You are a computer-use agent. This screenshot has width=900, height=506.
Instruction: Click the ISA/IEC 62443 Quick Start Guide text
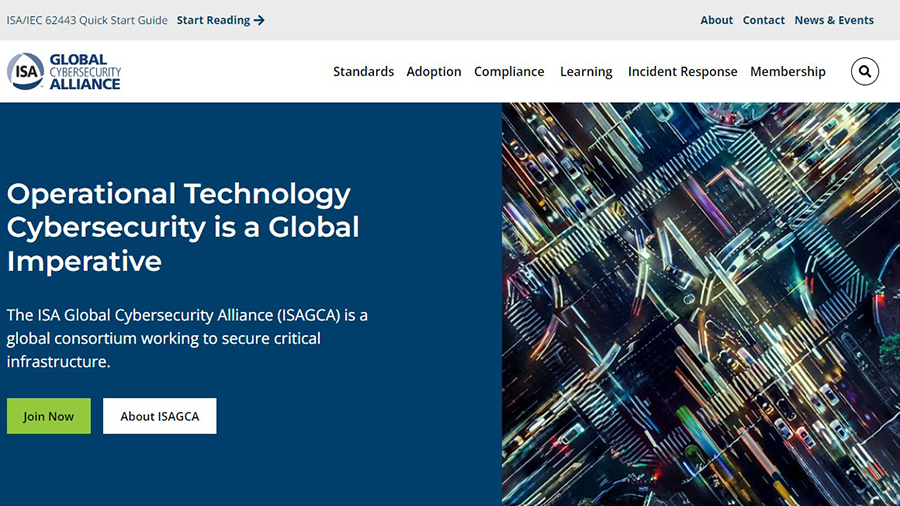(x=87, y=20)
